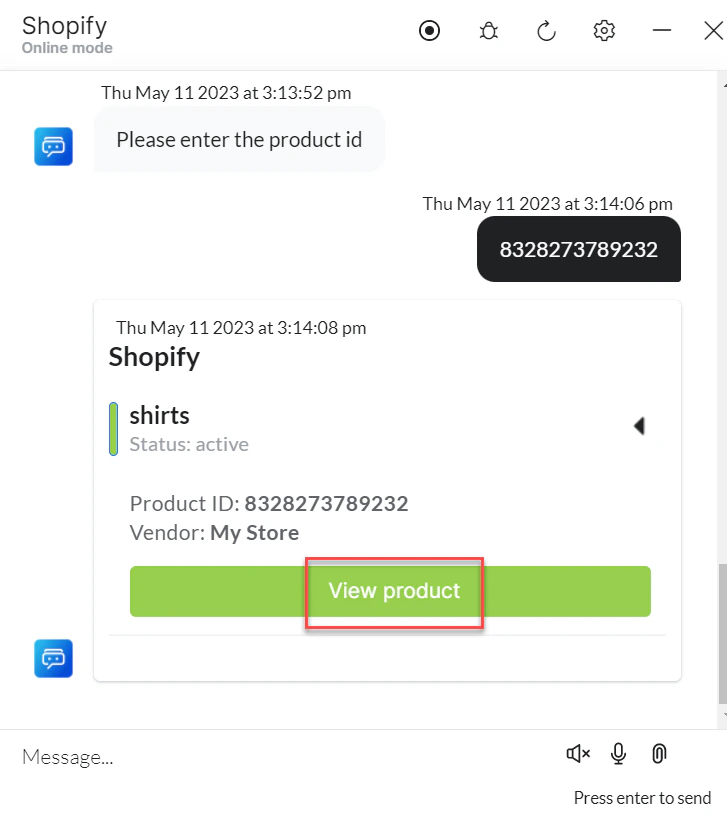Click the Online mode status label
Viewport: 727px width, 816px height.
pos(67,47)
